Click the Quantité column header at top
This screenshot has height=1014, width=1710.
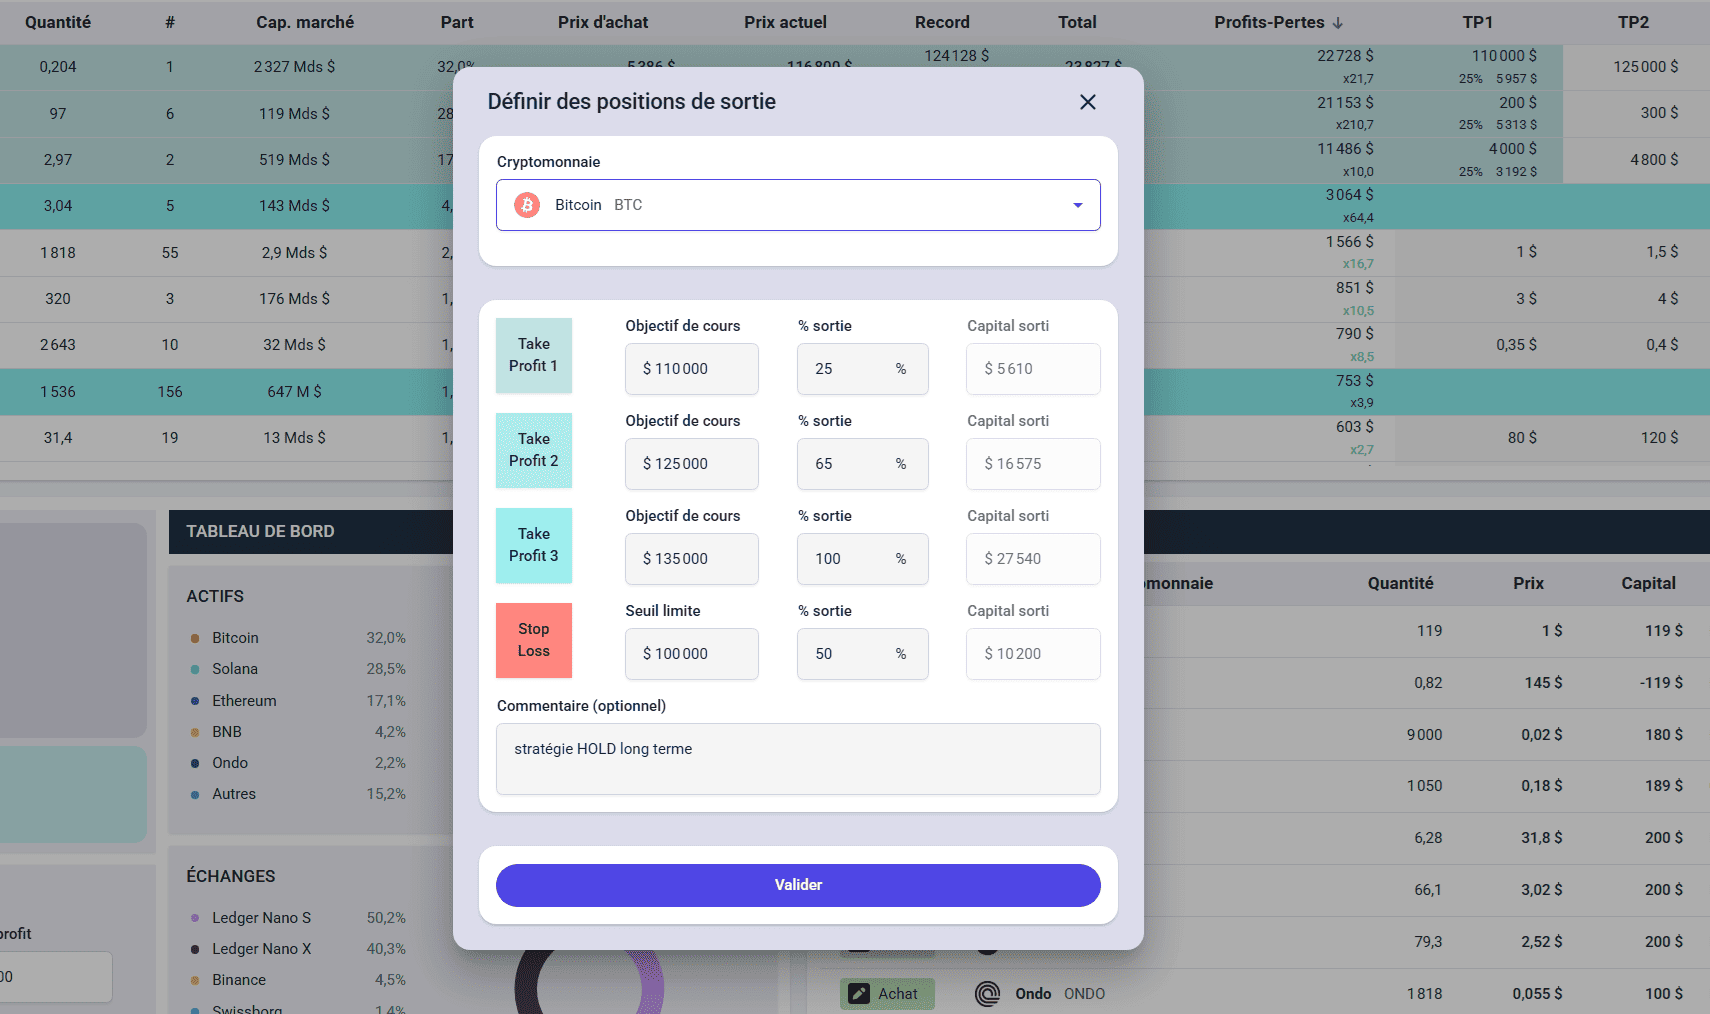[x=58, y=22]
